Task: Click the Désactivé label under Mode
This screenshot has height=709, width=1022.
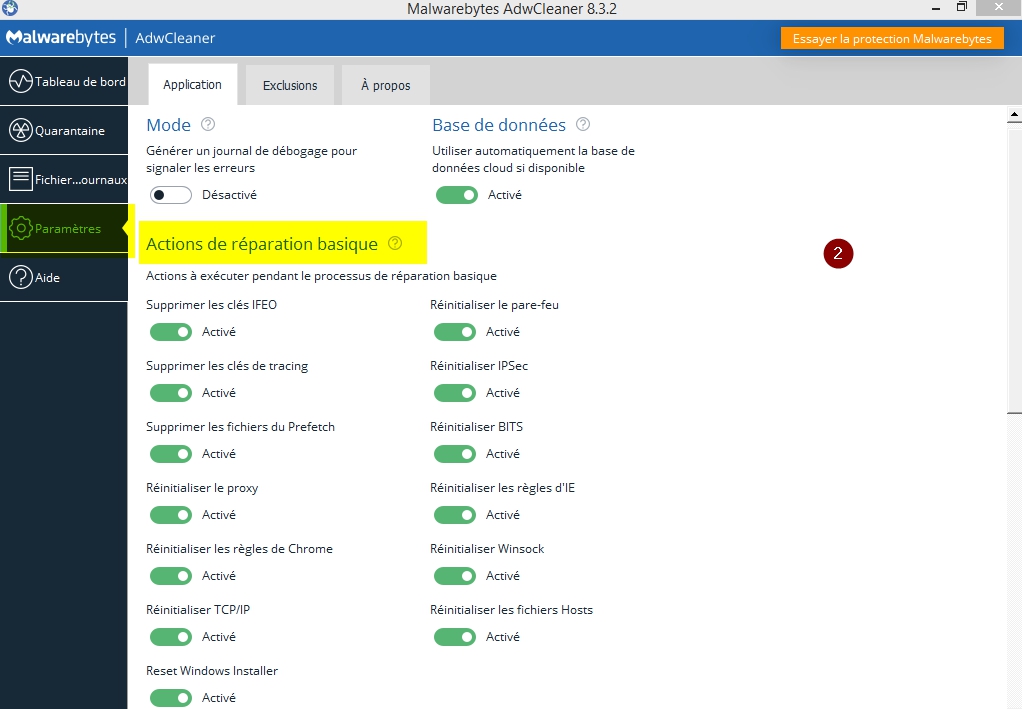Action: coord(229,195)
